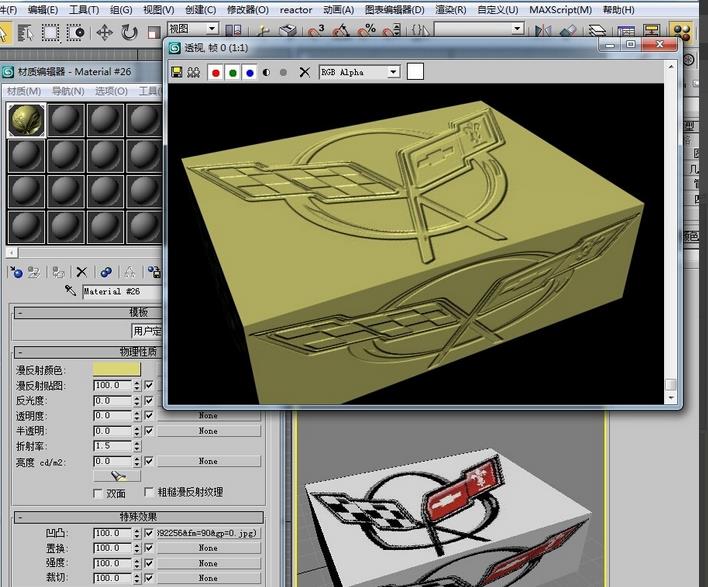Click the Align tool icon
The width and height of the screenshot is (708, 587).
(568, 31)
